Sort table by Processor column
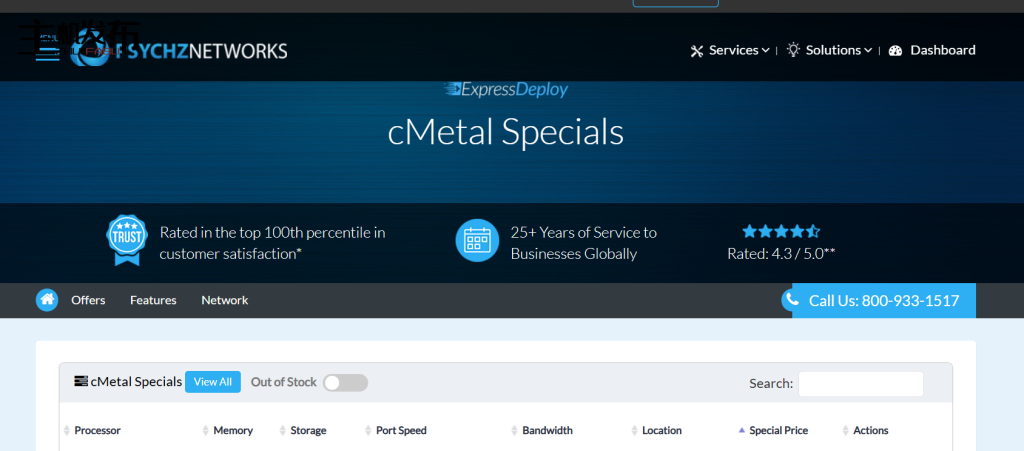This screenshot has width=1024, height=451. click(97, 430)
